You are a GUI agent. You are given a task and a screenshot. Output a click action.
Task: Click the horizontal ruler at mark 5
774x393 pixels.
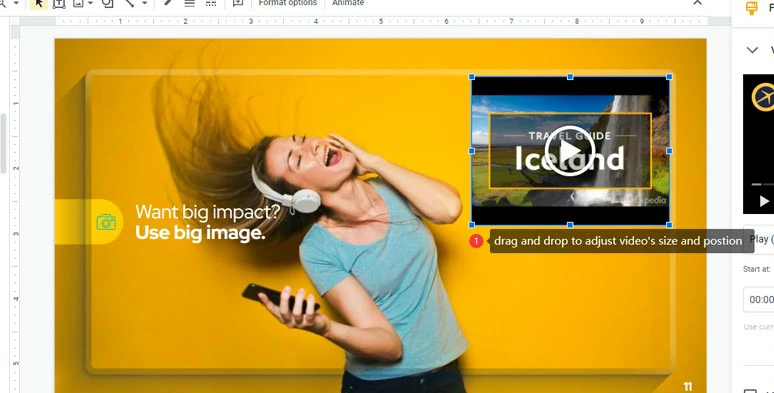(x=381, y=21)
